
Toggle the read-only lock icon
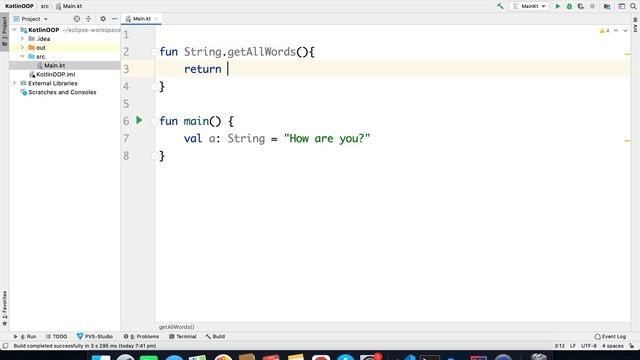(x=632, y=346)
